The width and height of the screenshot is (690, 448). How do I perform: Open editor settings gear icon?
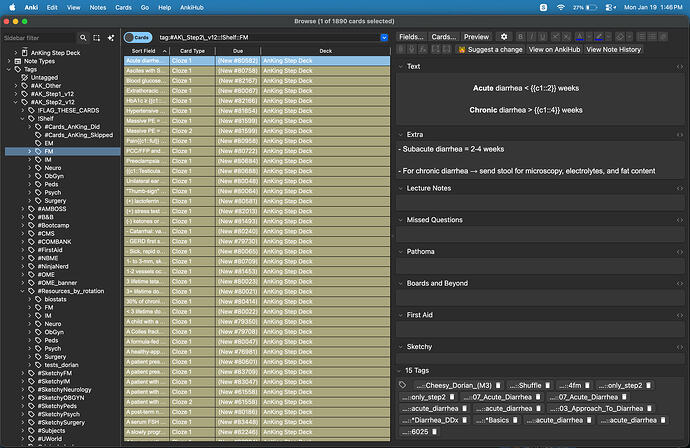point(504,37)
